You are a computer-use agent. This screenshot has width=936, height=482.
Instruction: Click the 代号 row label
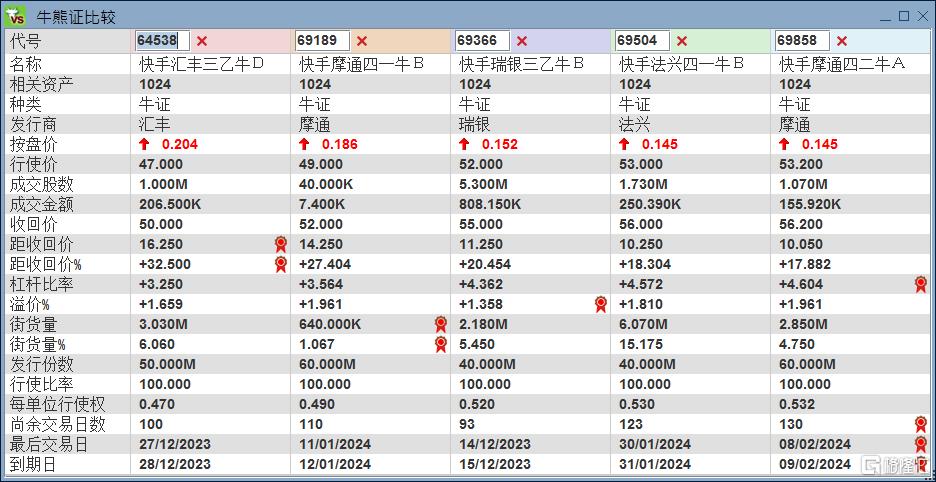[26, 41]
